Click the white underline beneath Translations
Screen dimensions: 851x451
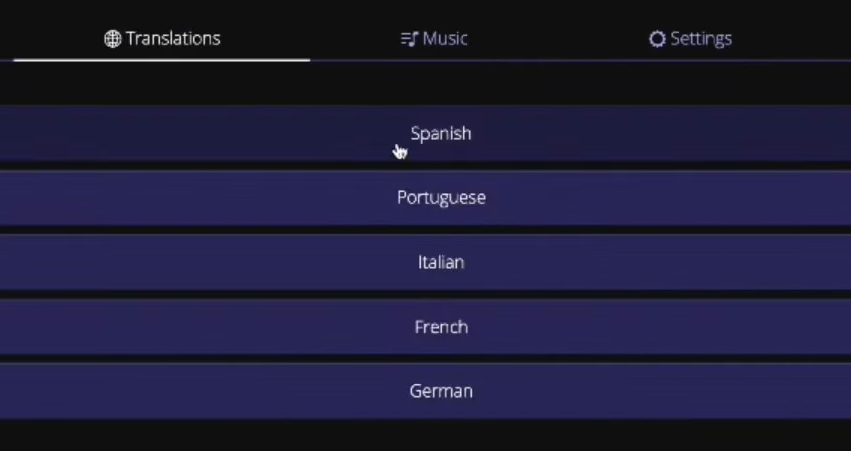pos(162,60)
